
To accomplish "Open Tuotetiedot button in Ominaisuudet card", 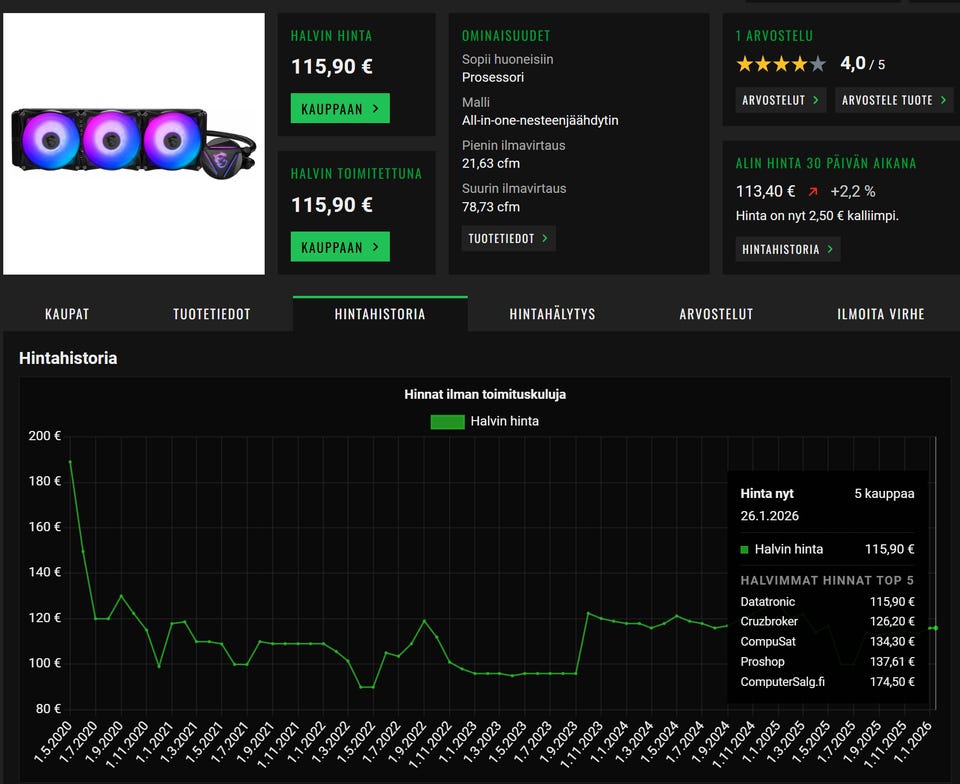I will (508, 238).
